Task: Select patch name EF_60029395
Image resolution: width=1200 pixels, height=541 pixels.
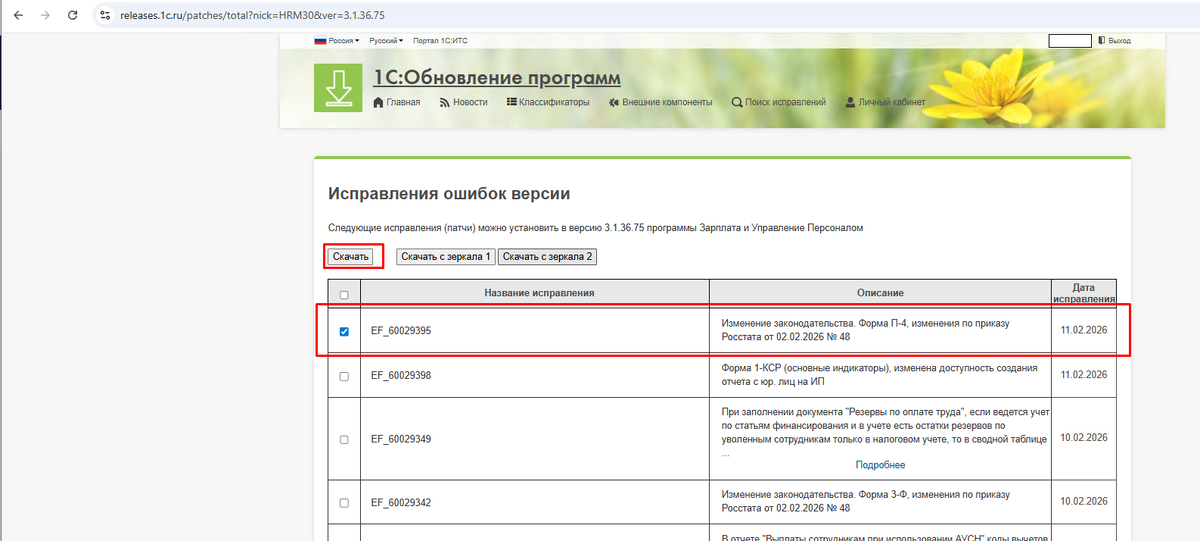Action: tap(401, 331)
